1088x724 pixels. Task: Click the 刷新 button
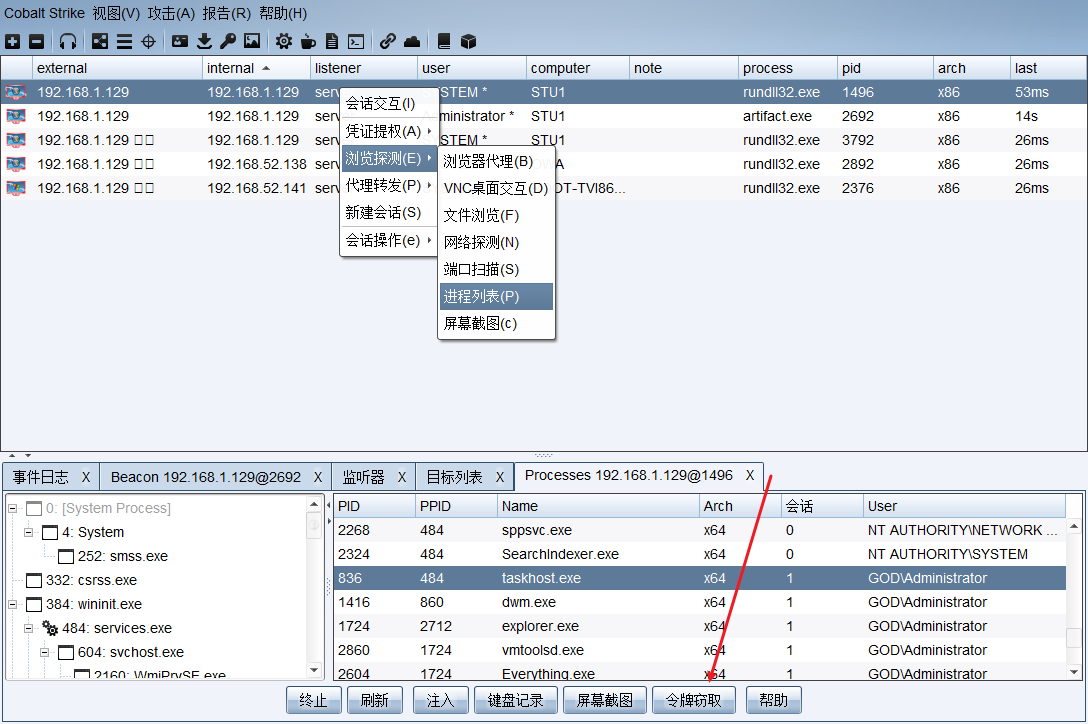(375, 700)
